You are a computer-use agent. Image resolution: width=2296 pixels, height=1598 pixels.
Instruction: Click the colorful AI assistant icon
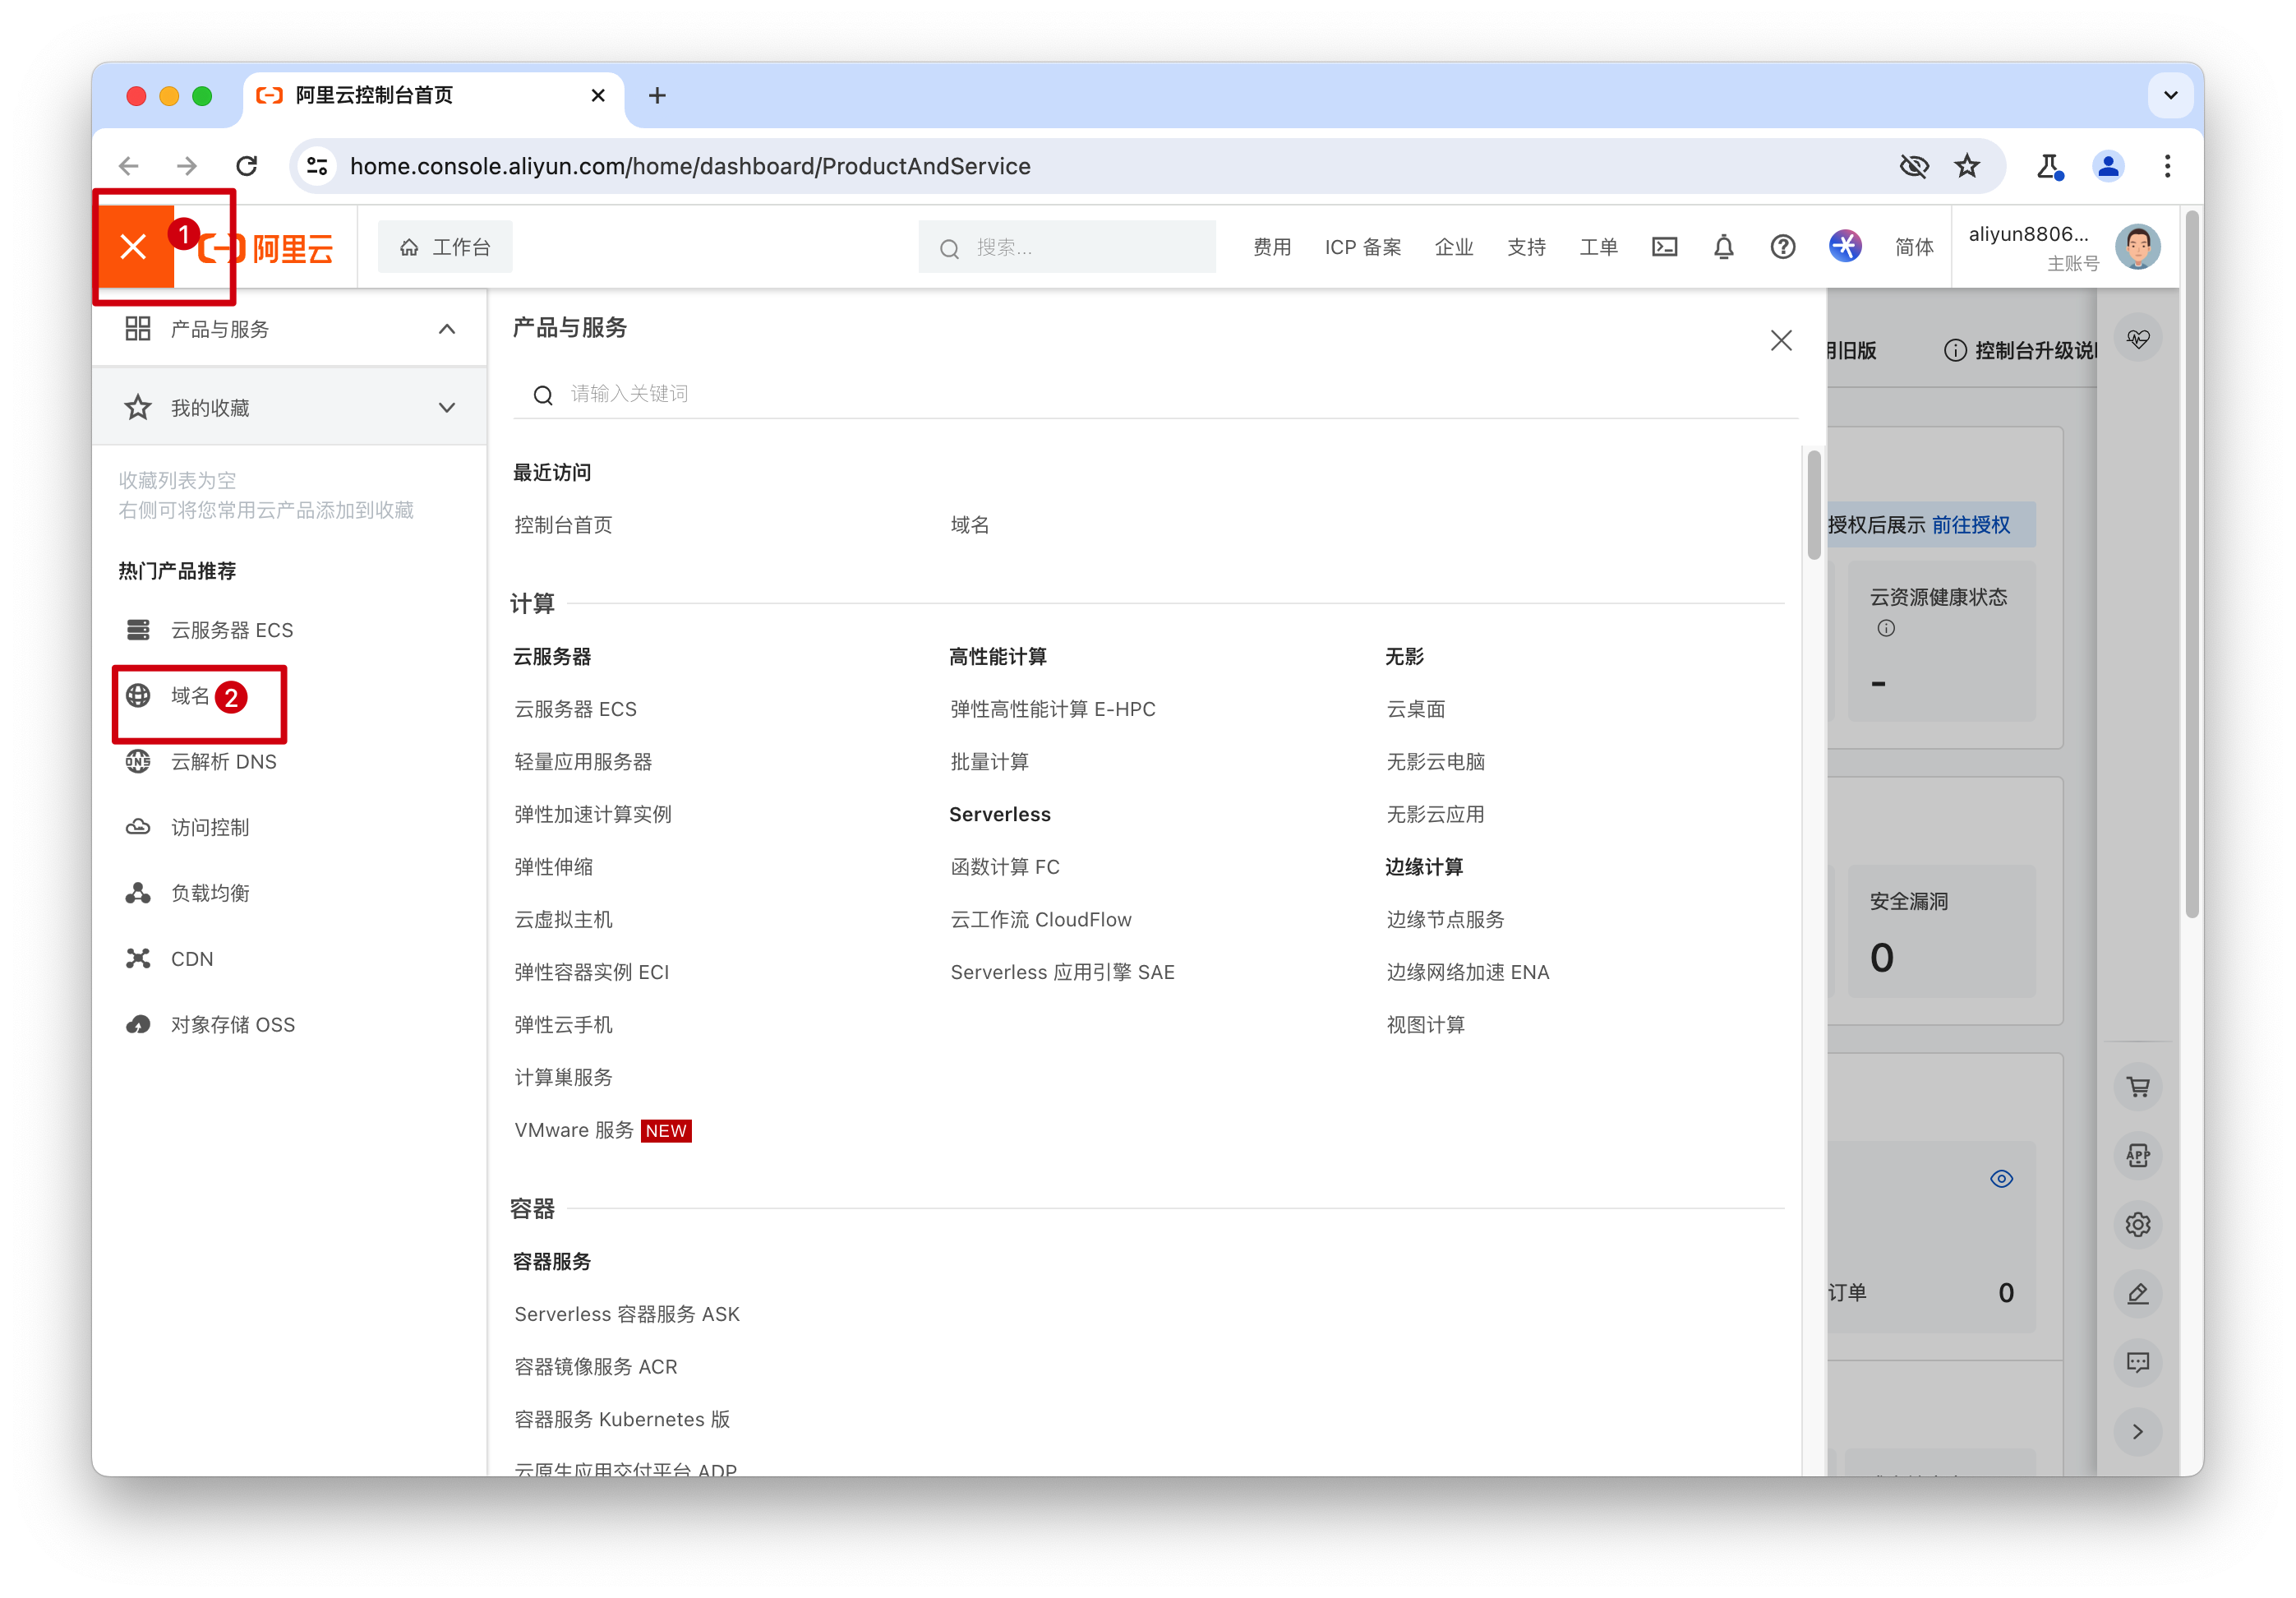pos(1845,246)
